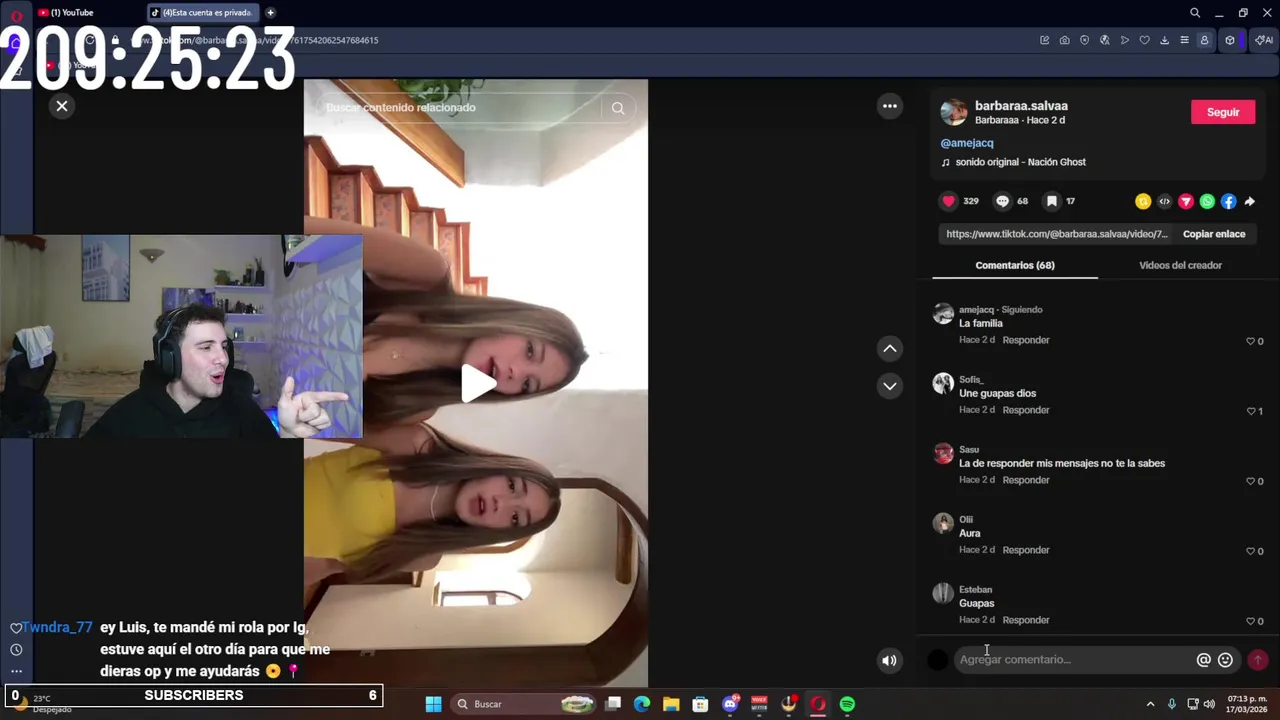Open Opera tab search magnifier

(1195, 13)
